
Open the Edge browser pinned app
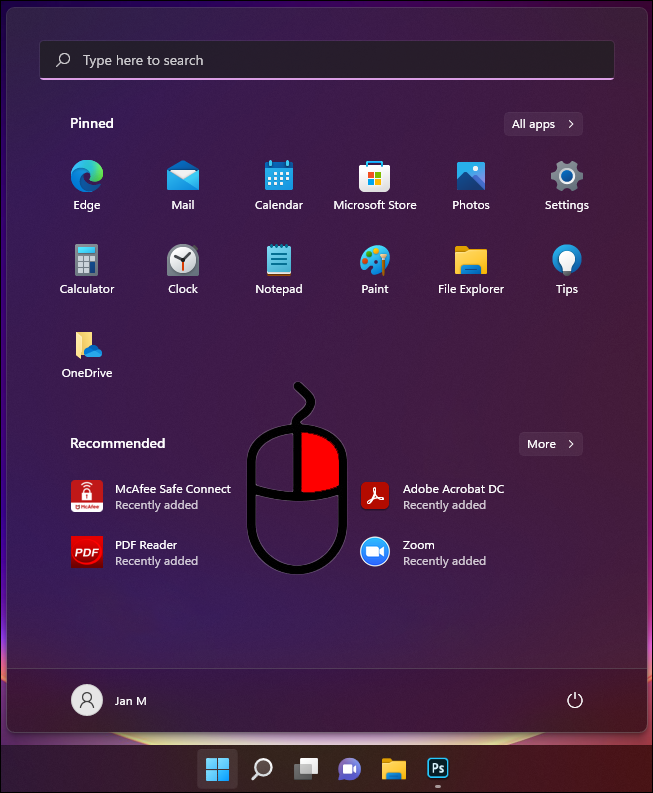(x=86, y=185)
